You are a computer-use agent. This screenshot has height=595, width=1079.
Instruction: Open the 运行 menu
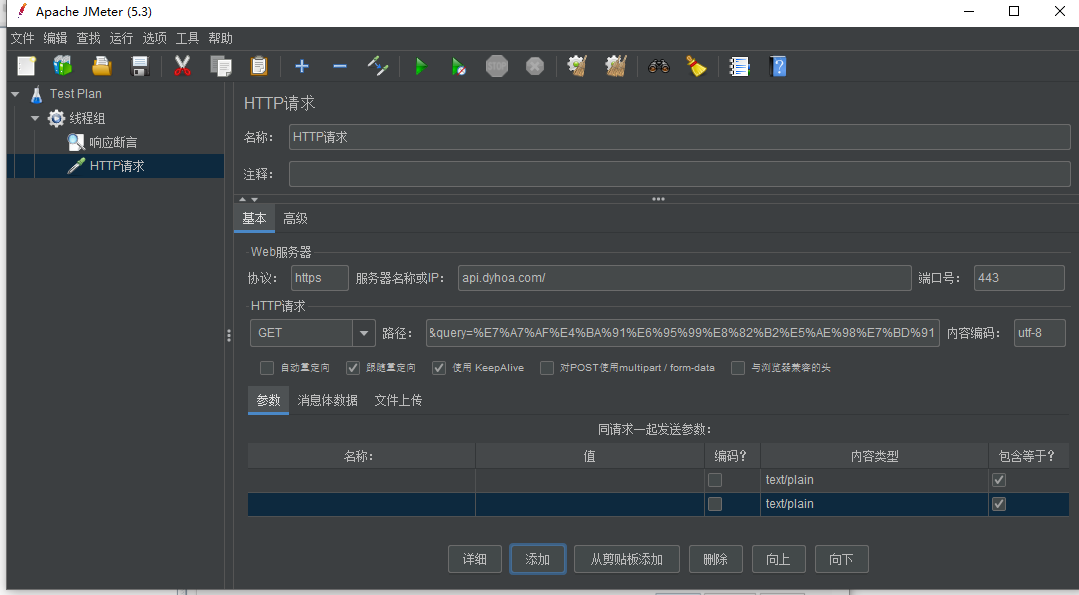[121, 39]
